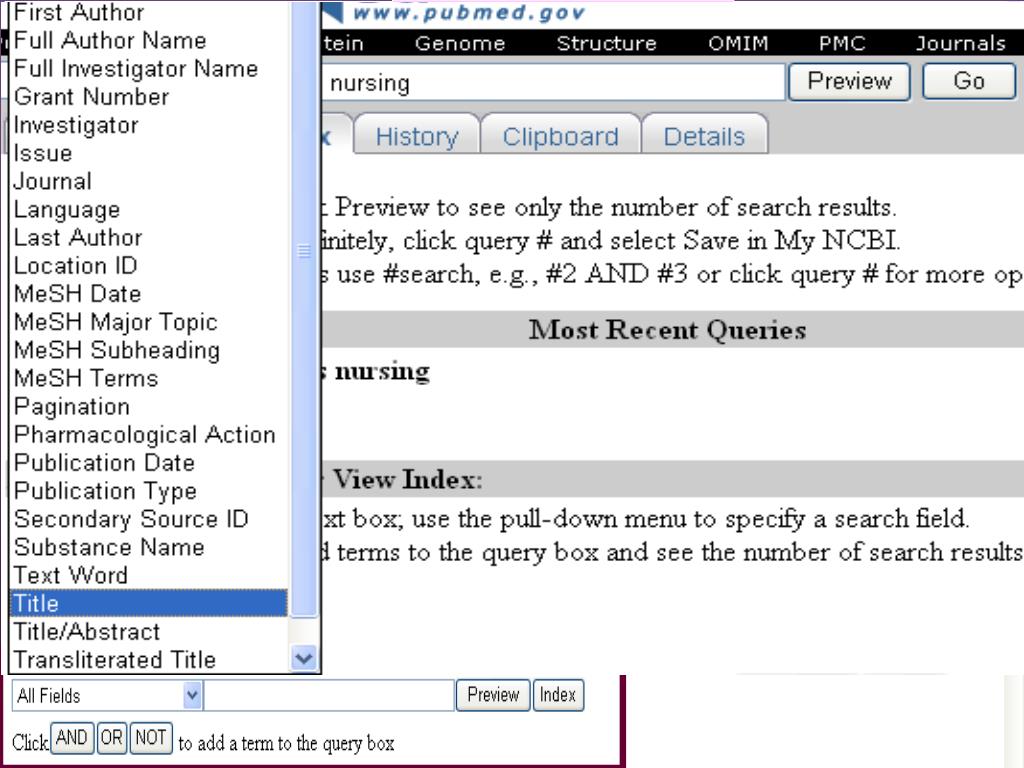Select Issue from dropdown list
Image resolution: width=1024 pixels, height=768 pixels.
tap(149, 153)
